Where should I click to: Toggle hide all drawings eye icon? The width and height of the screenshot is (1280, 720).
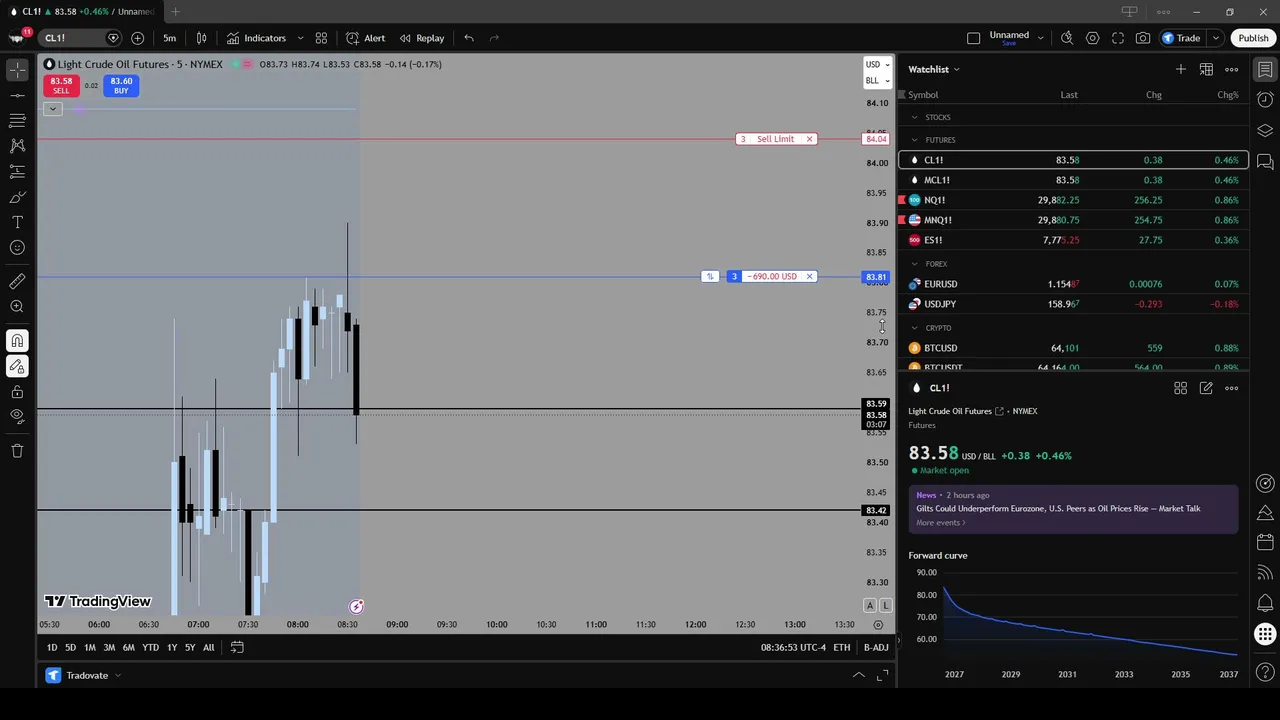tap(17, 416)
